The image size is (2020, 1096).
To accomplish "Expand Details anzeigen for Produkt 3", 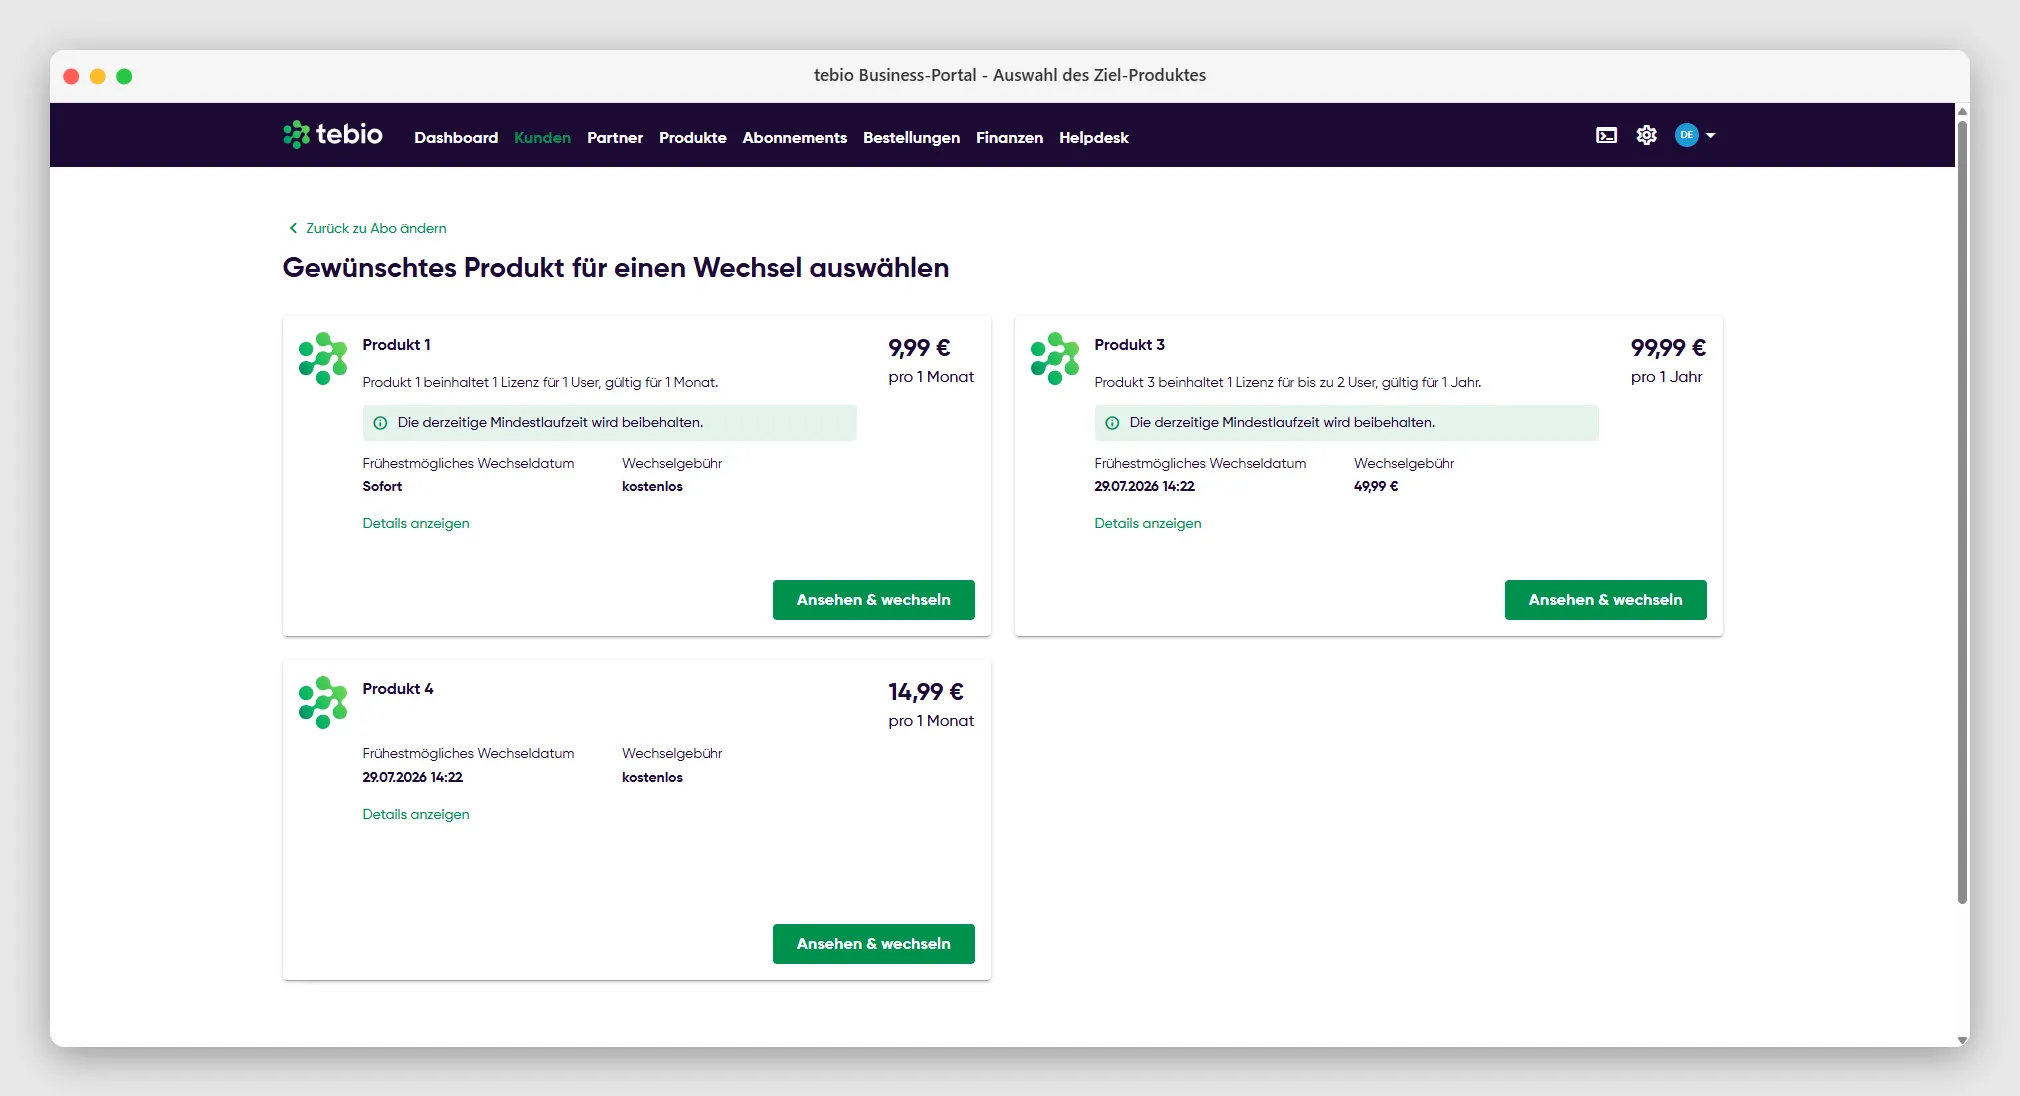I will (x=1148, y=523).
